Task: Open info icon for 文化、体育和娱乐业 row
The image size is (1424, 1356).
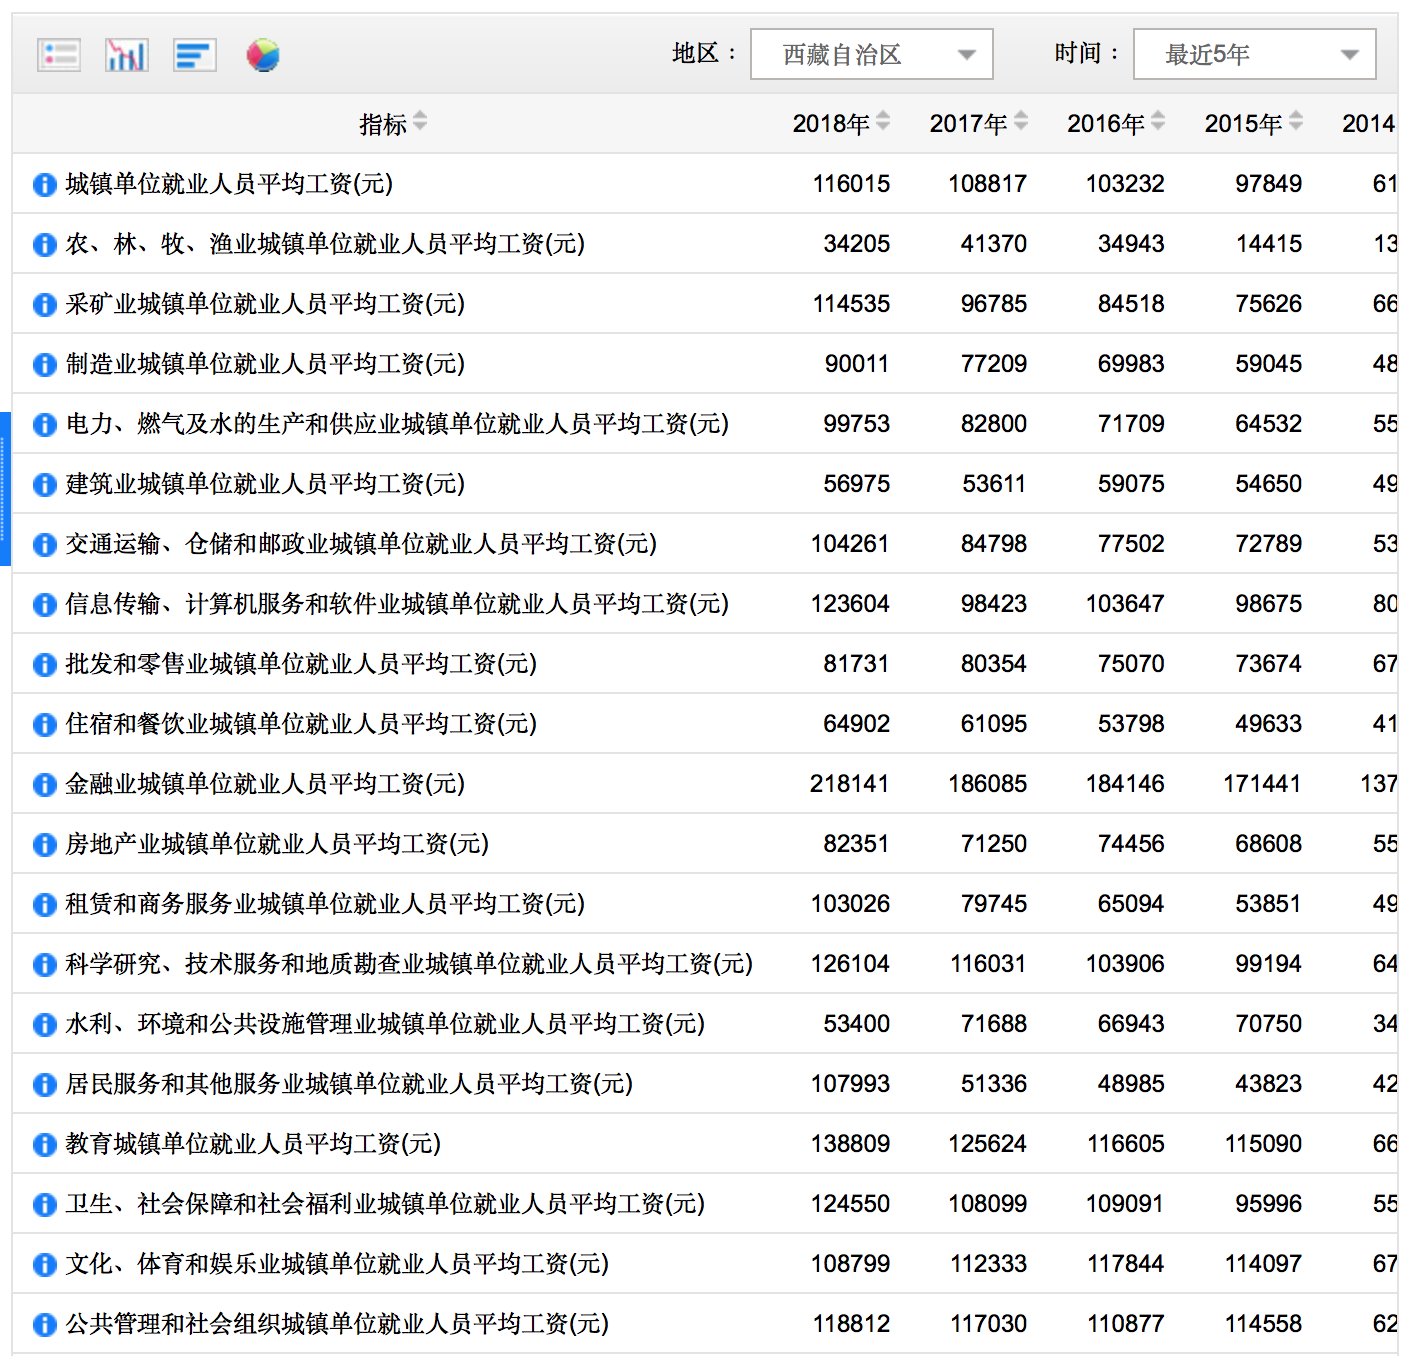Action: (x=44, y=1264)
